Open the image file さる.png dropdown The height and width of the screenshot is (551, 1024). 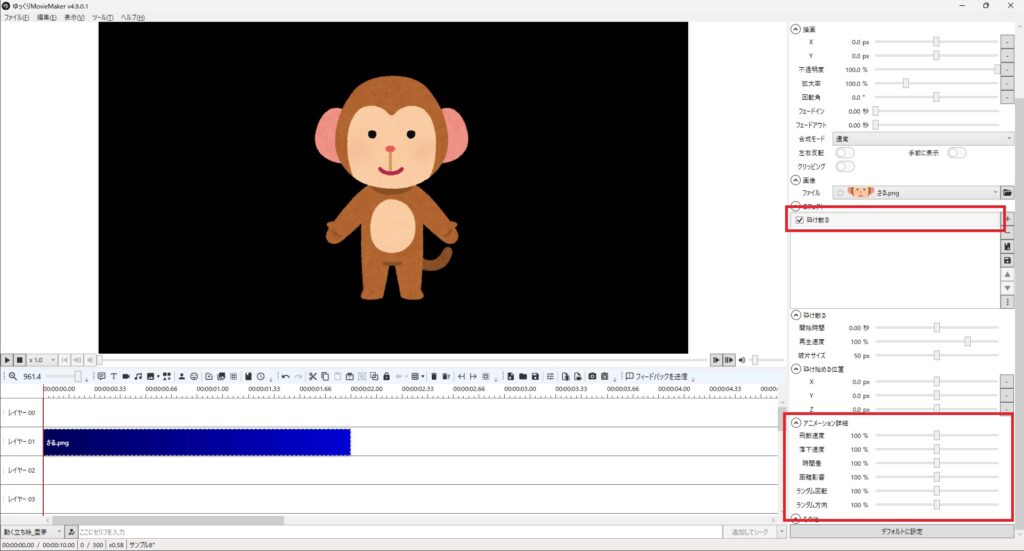(916, 193)
